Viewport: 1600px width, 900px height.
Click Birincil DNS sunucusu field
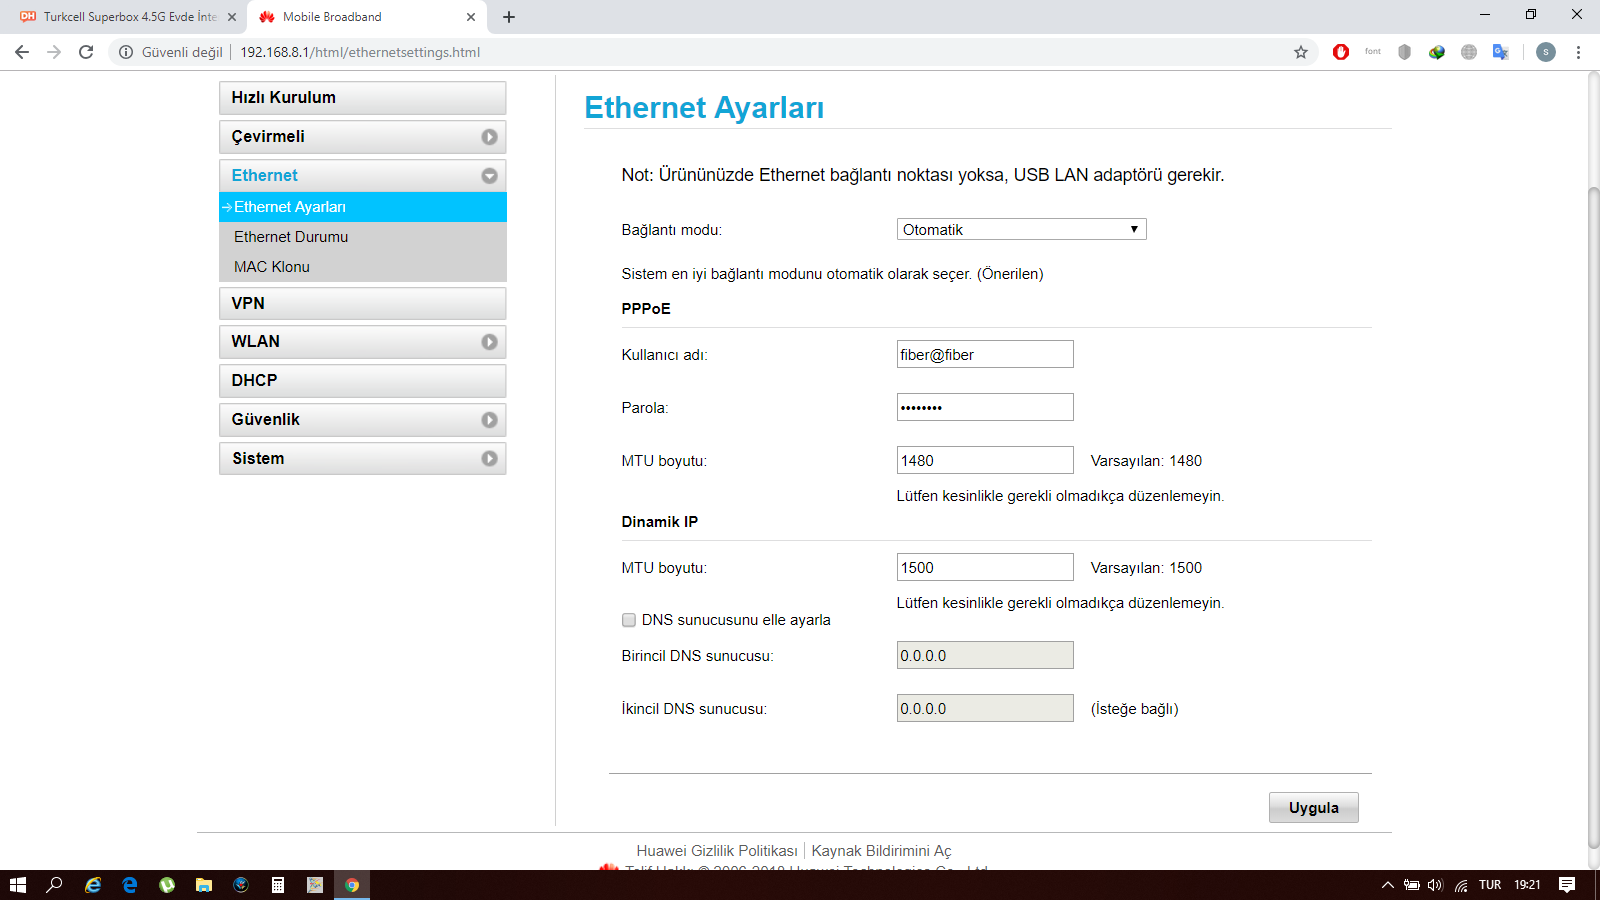click(x=985, y=655)
